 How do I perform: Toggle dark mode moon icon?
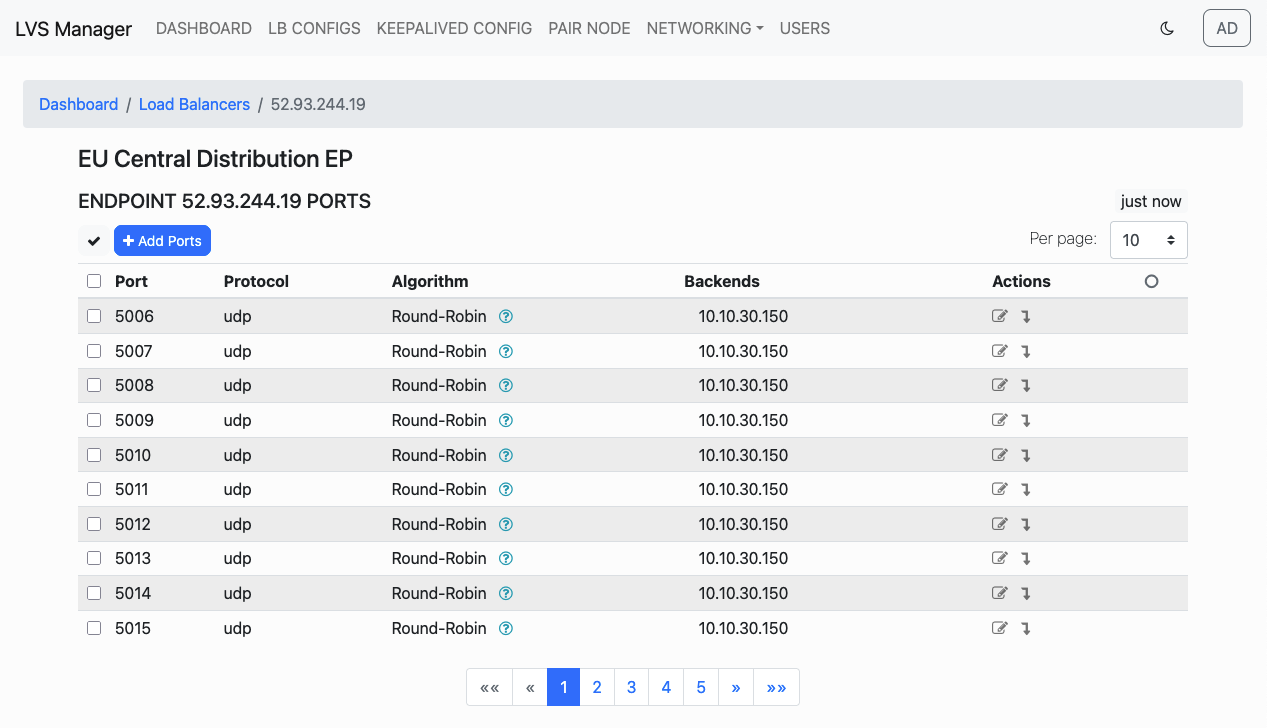pyautogui.click(x=1166, y=29)
